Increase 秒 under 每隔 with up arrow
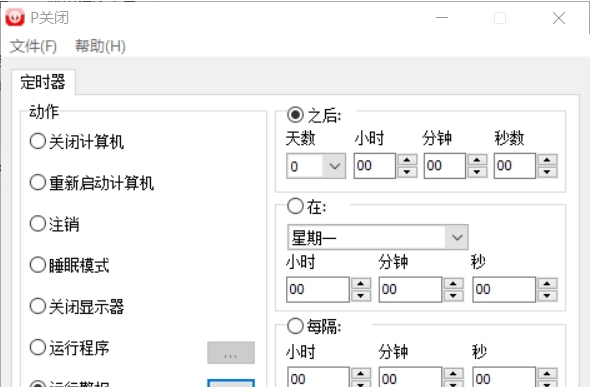This screenshot has width=593, height=387. click(547, 373)
